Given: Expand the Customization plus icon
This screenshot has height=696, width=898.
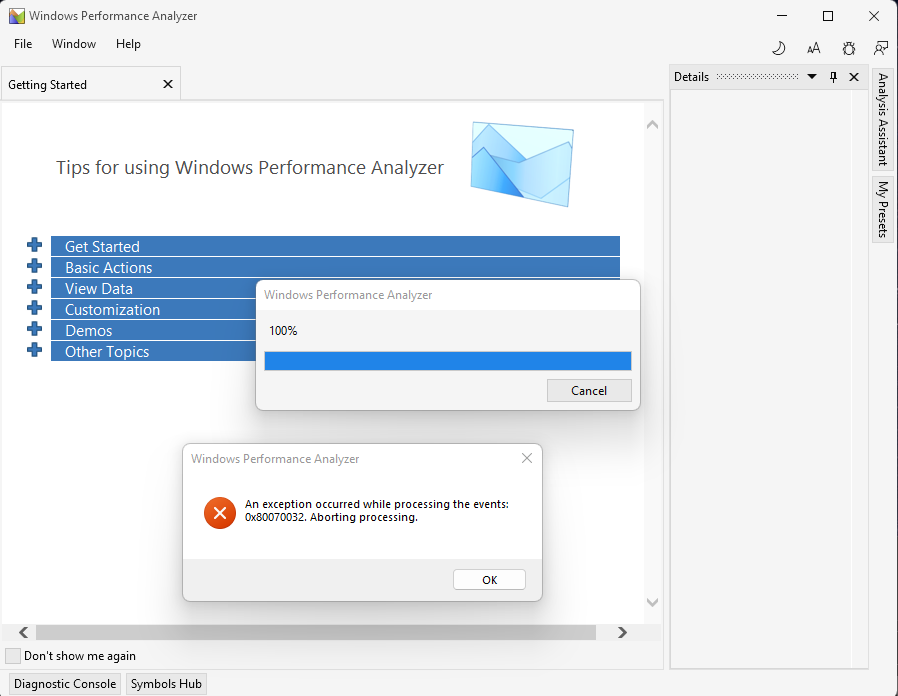Looking at the screenshot, I should (x=34, y=308).
